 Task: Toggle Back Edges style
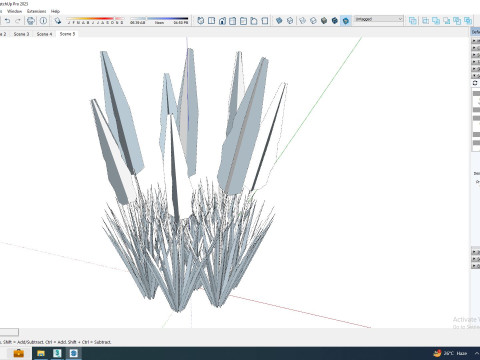290,21
